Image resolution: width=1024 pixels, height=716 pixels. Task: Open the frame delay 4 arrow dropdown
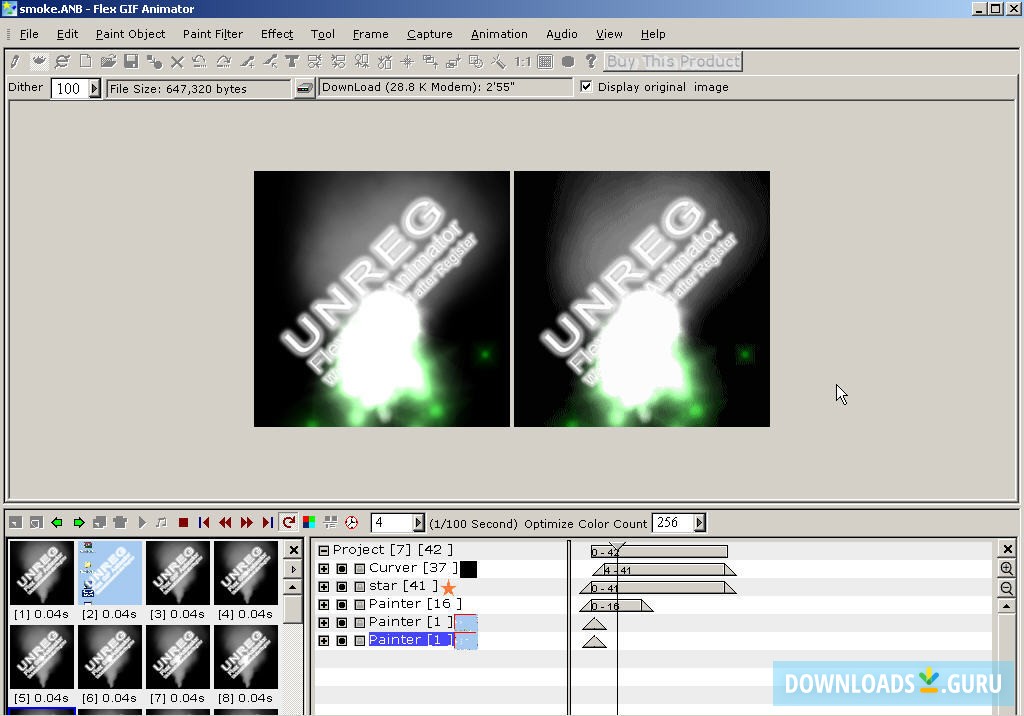click(419, 523)
